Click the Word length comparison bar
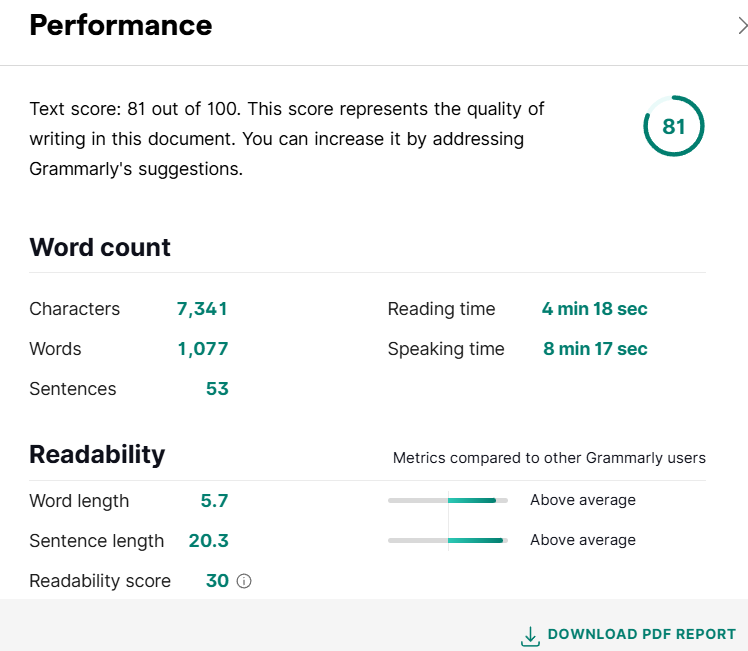 pyautogui.click(x=448, y=500)
